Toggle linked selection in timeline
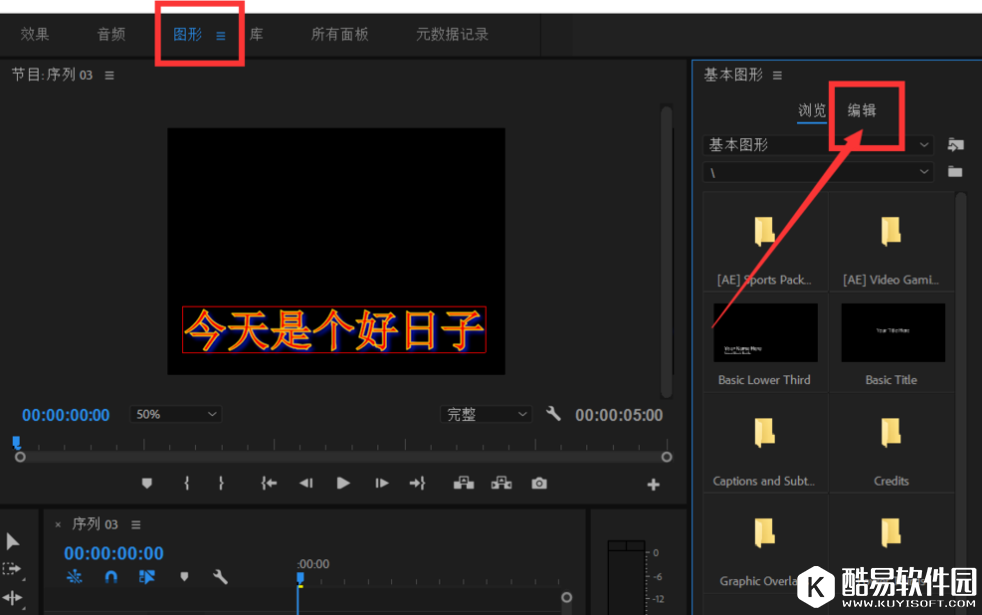The image size is (982, 615). [x=147, y=577]
